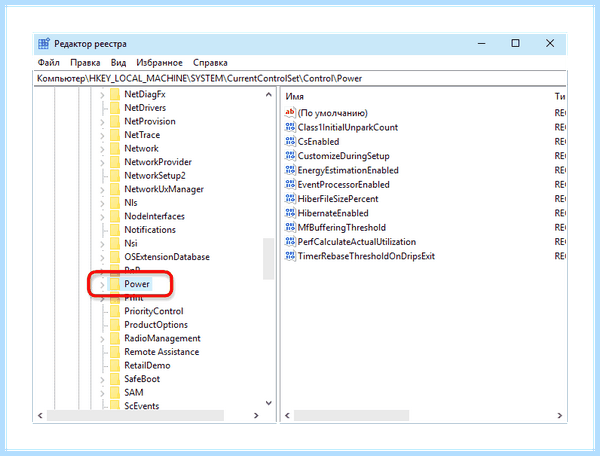Expand the NetworkUxManager tree node

[x=102, y=190]
